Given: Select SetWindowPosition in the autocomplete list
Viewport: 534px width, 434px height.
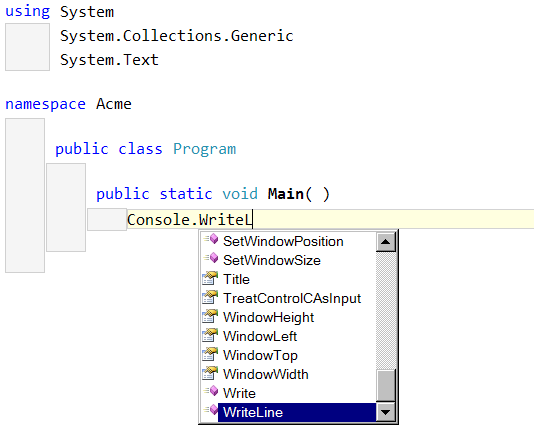Looking at the screenshot, I should click(288, 241).
